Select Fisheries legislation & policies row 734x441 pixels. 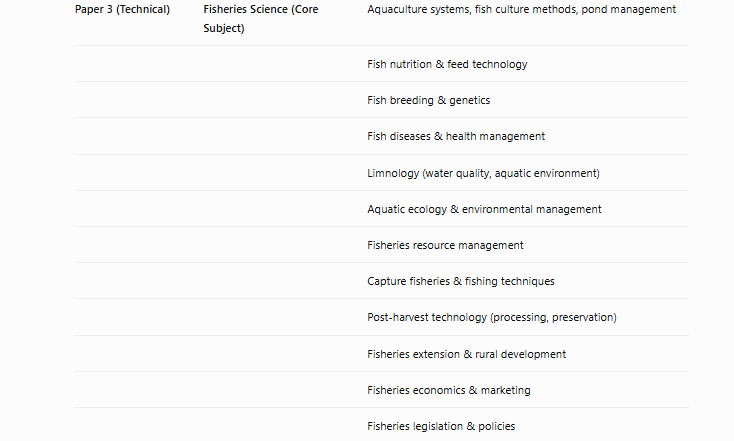382,425
